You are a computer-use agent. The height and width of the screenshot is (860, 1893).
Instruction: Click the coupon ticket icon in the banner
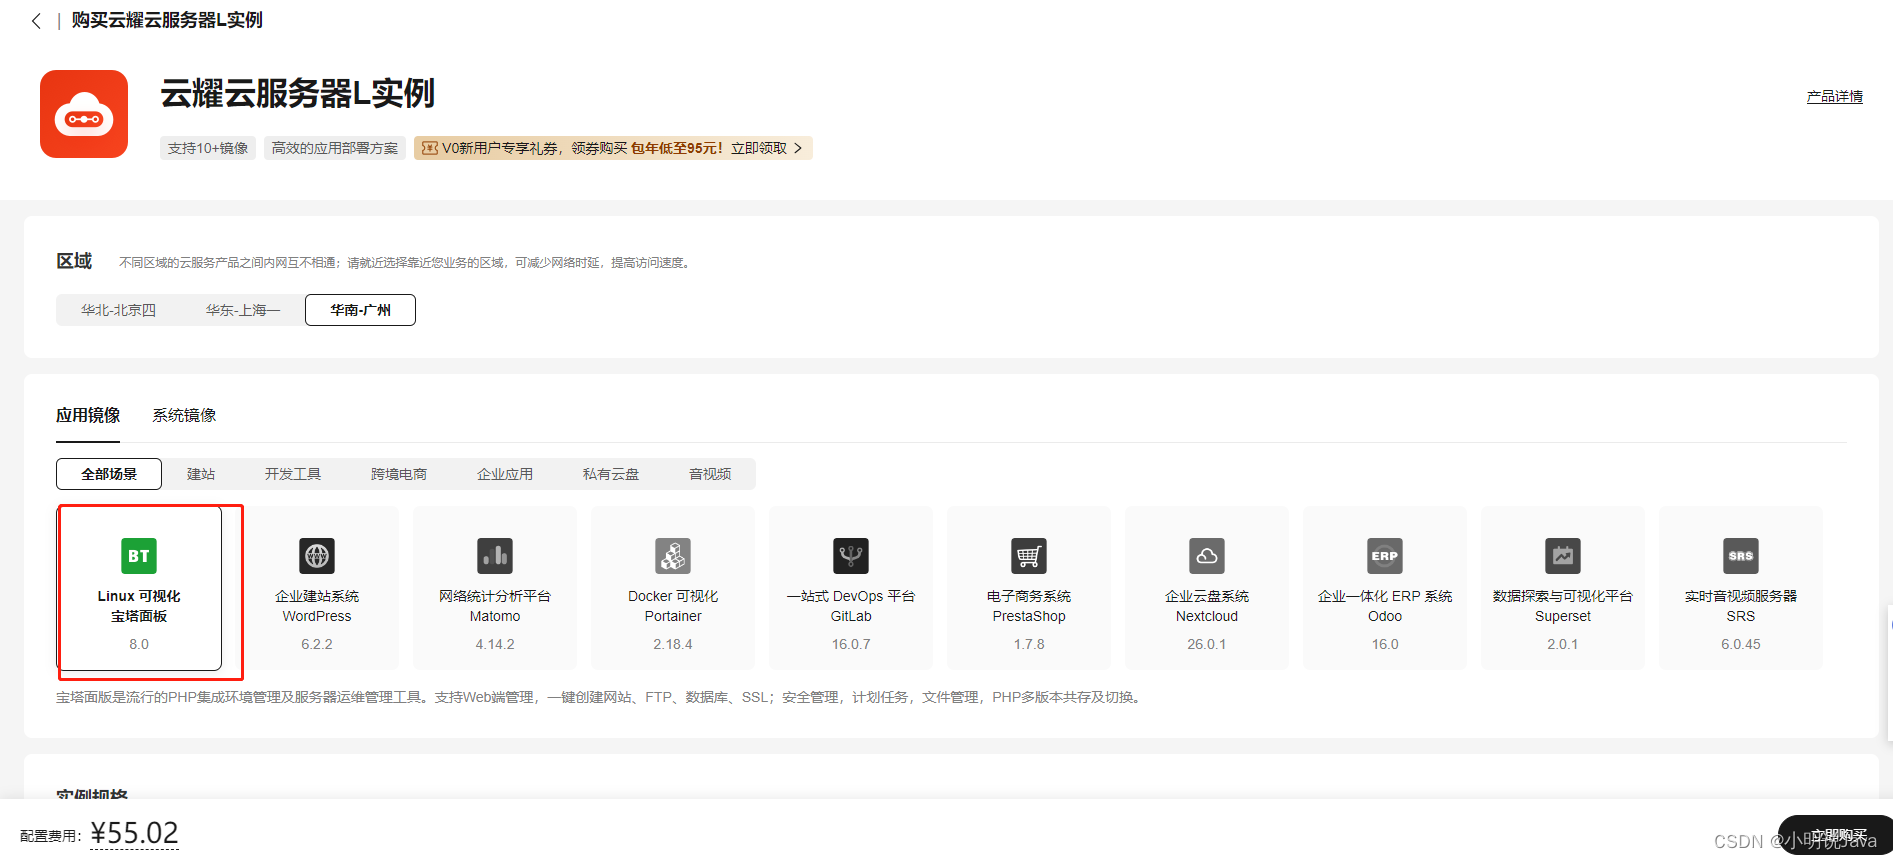[429, 148]
